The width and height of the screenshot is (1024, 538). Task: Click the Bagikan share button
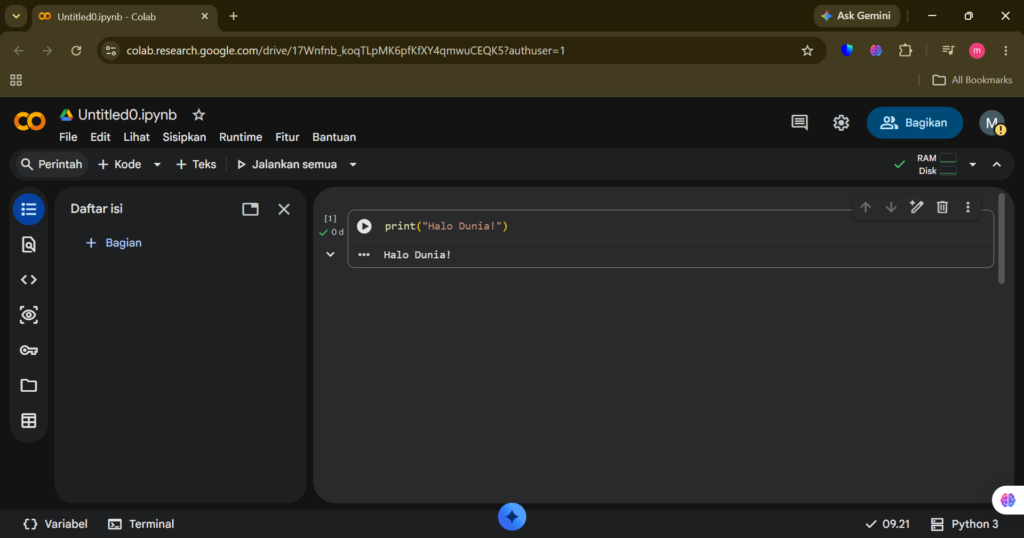pos(914,123)
